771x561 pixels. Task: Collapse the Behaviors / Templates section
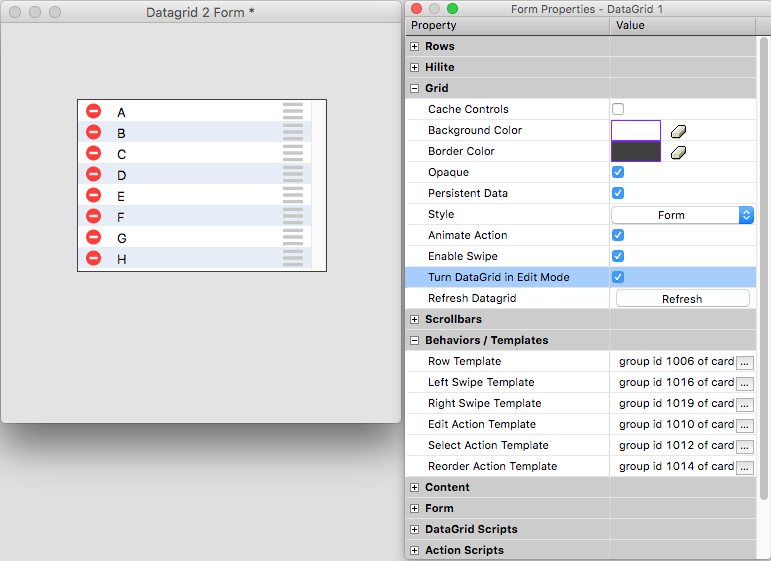pyautogui.click(x=415, y=341)
